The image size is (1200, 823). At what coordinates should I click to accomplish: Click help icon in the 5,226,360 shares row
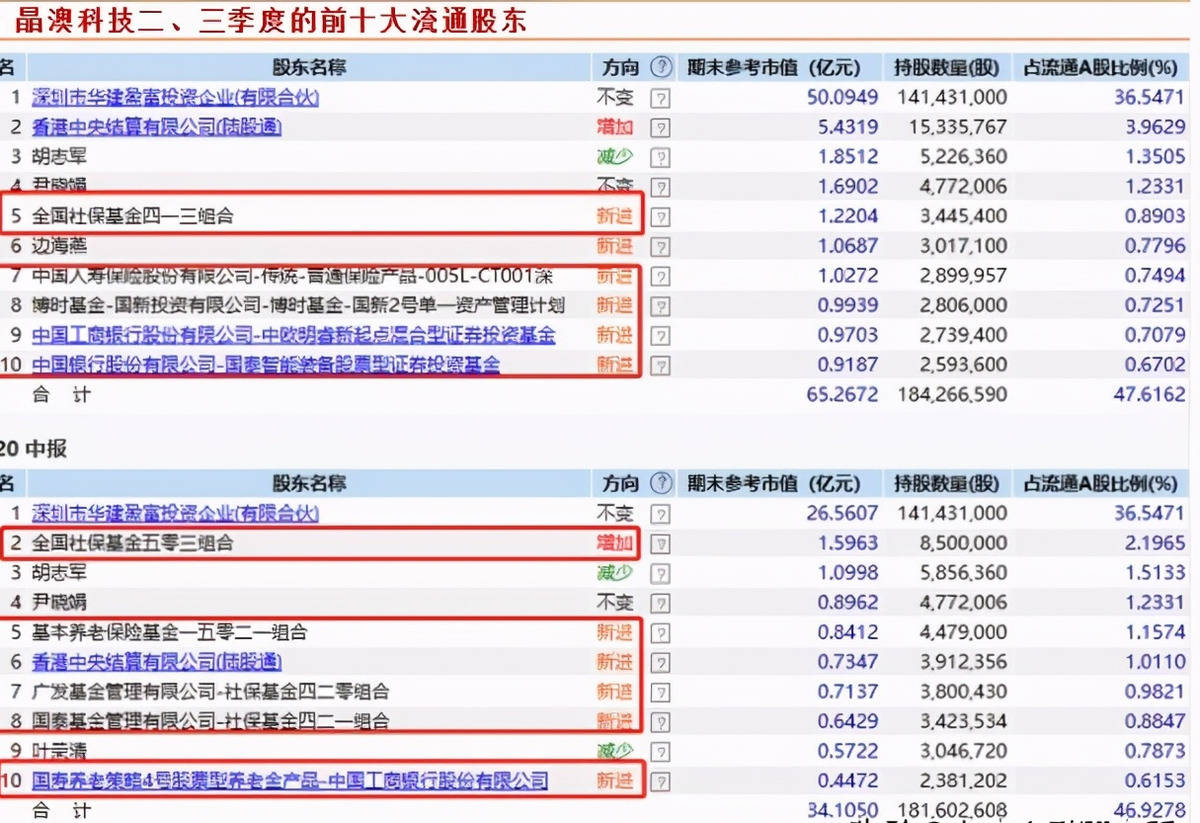(660, 157)
